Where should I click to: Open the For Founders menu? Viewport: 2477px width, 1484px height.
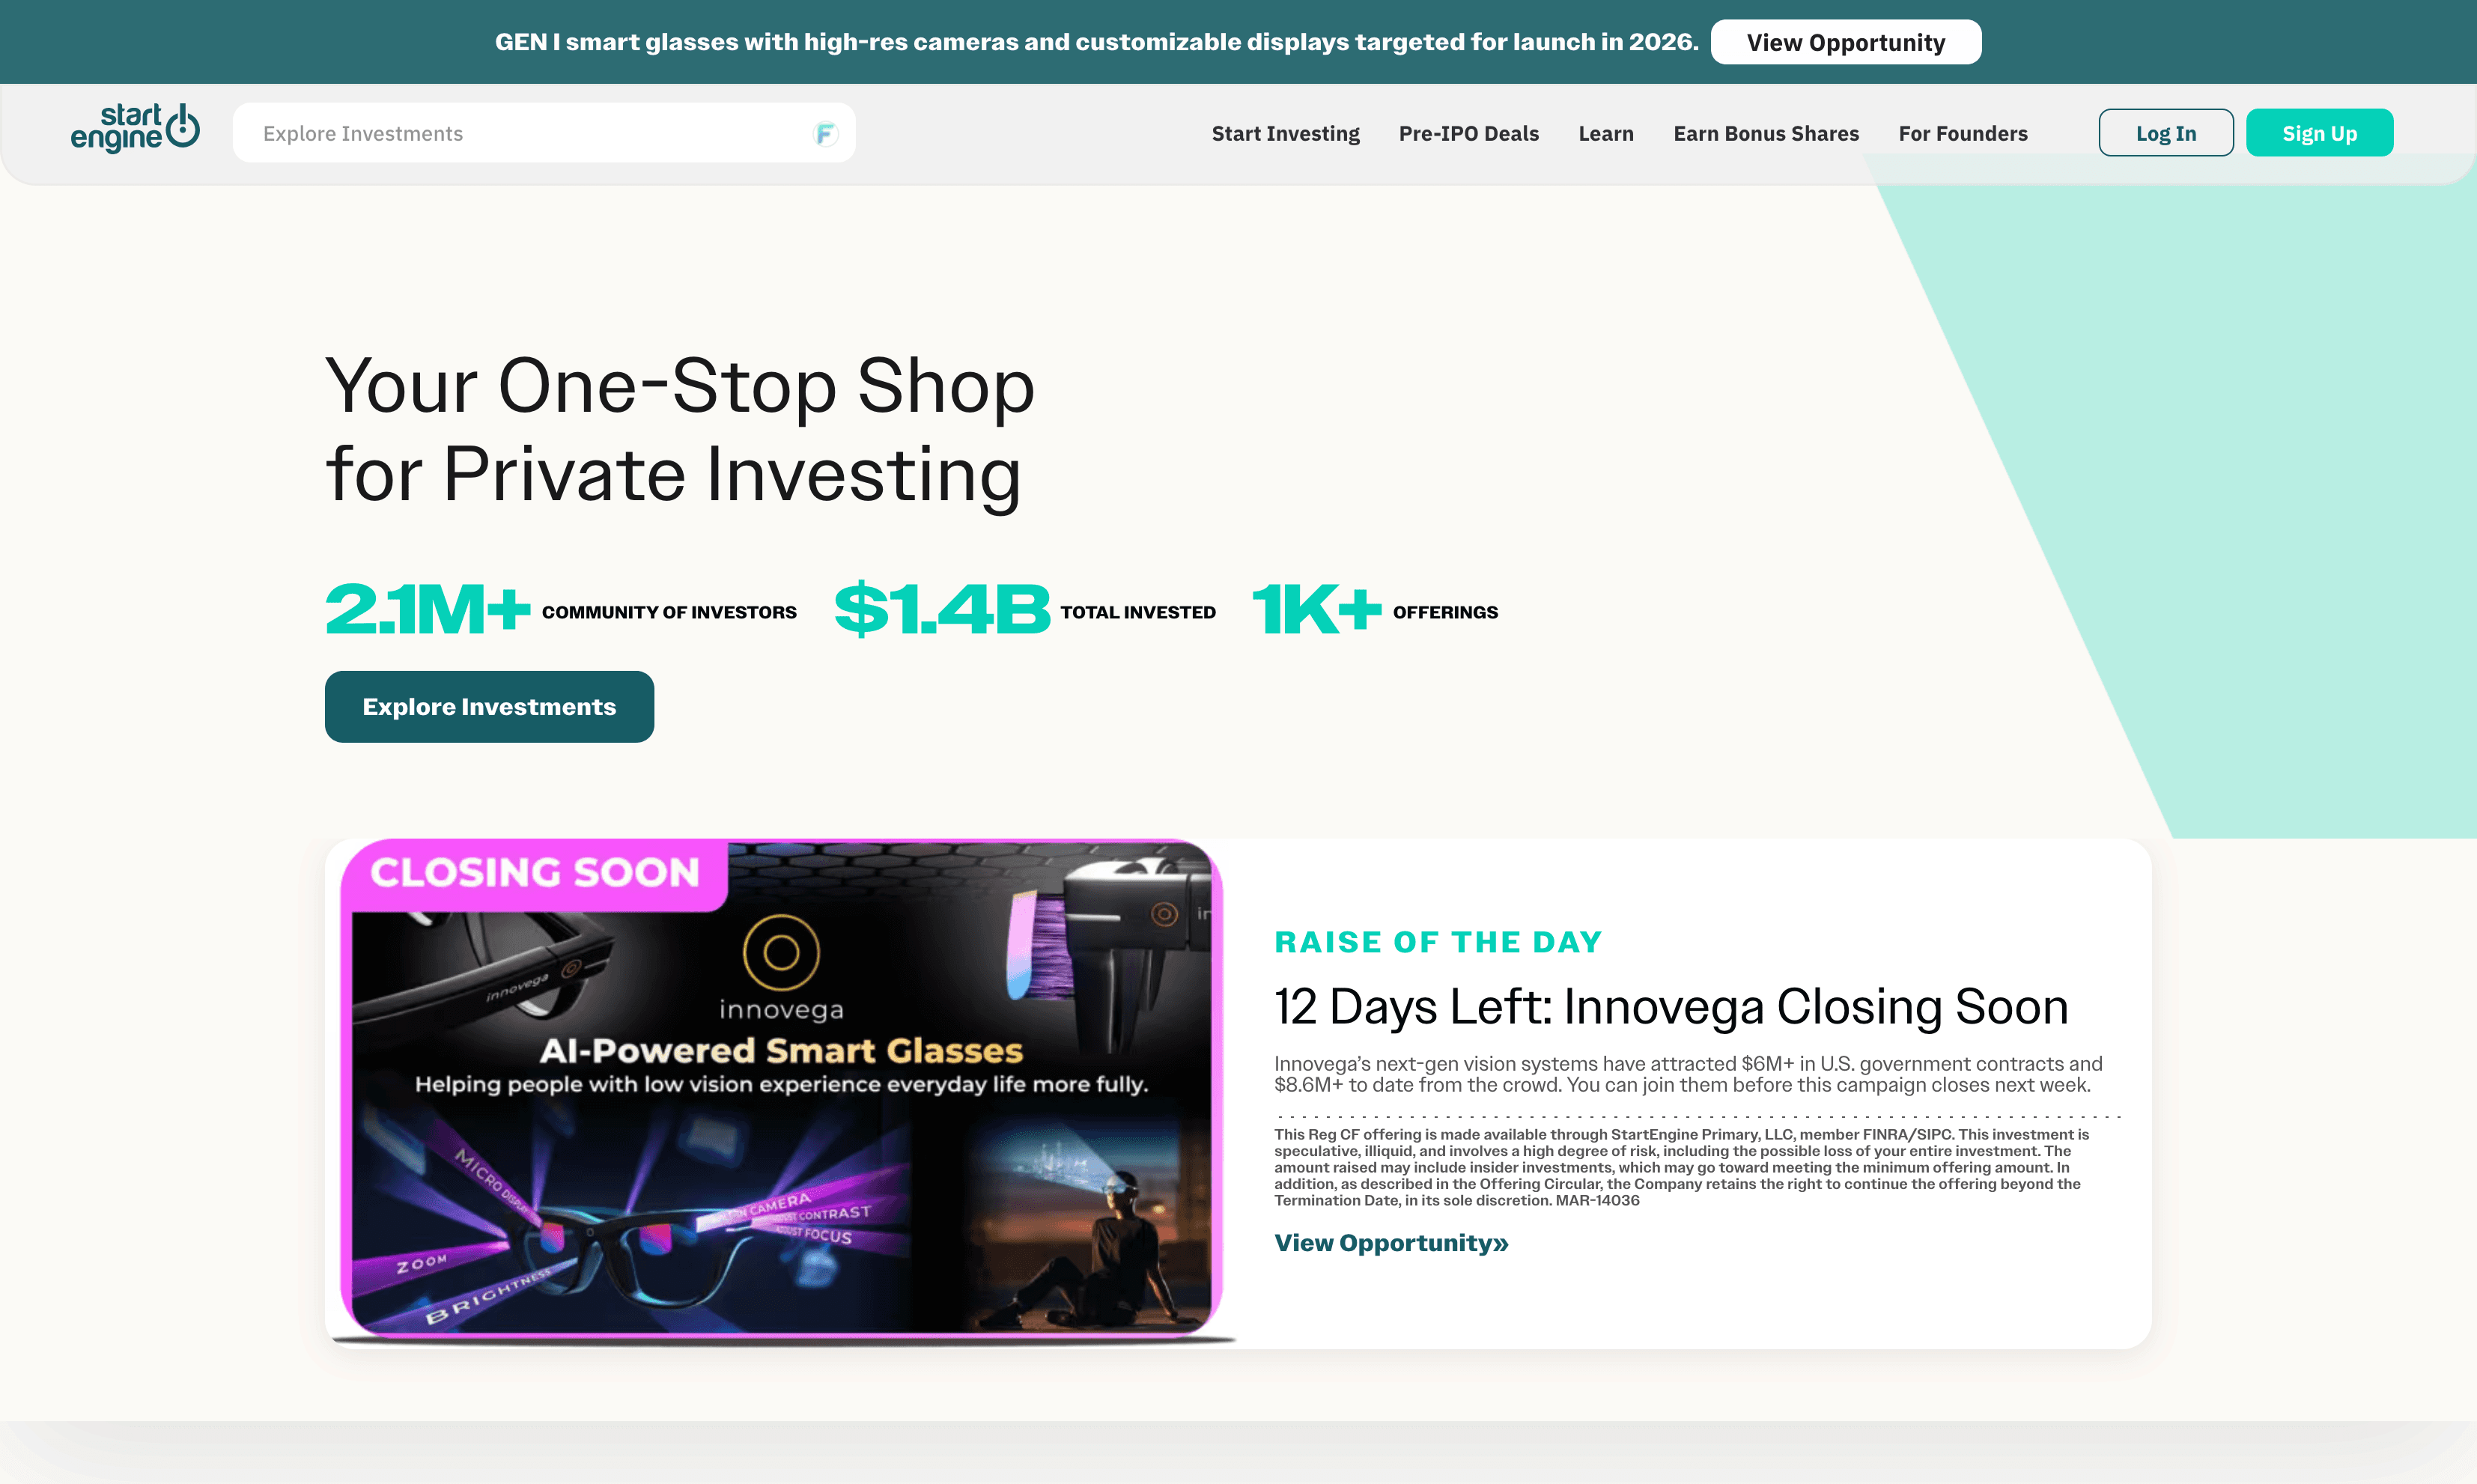pos(1962,133)
